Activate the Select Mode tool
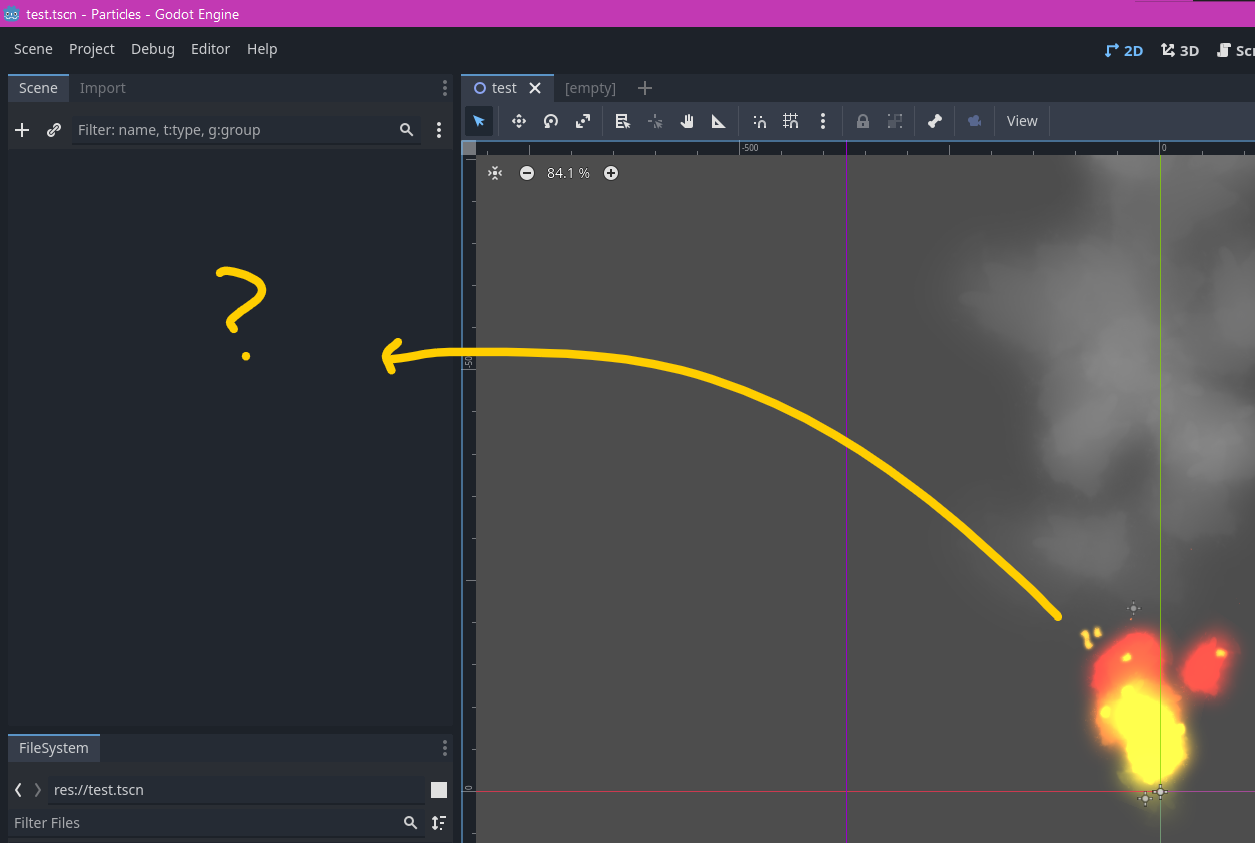1255x843 pixels. (479, 120)
